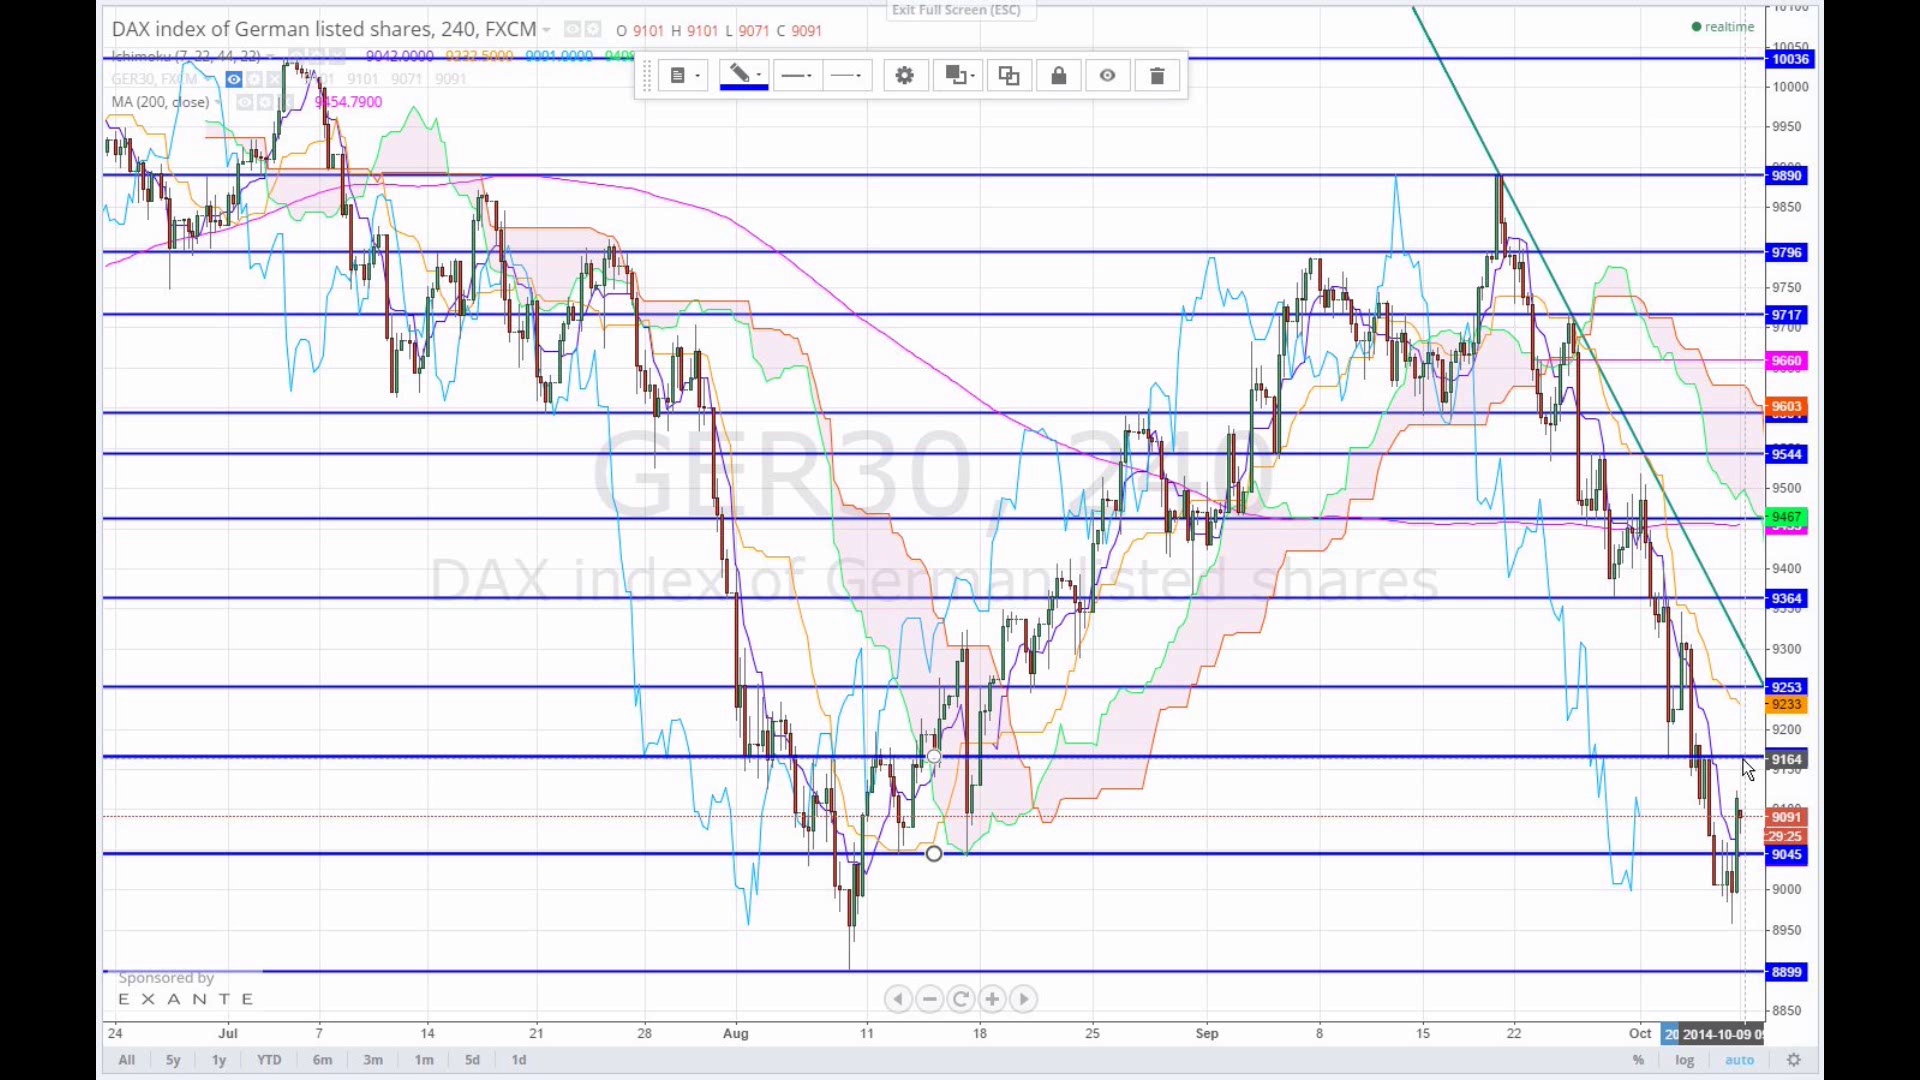Reset chart view with circular arrow
This screenshot has width=1920, height=1080.
pos(961,999)
